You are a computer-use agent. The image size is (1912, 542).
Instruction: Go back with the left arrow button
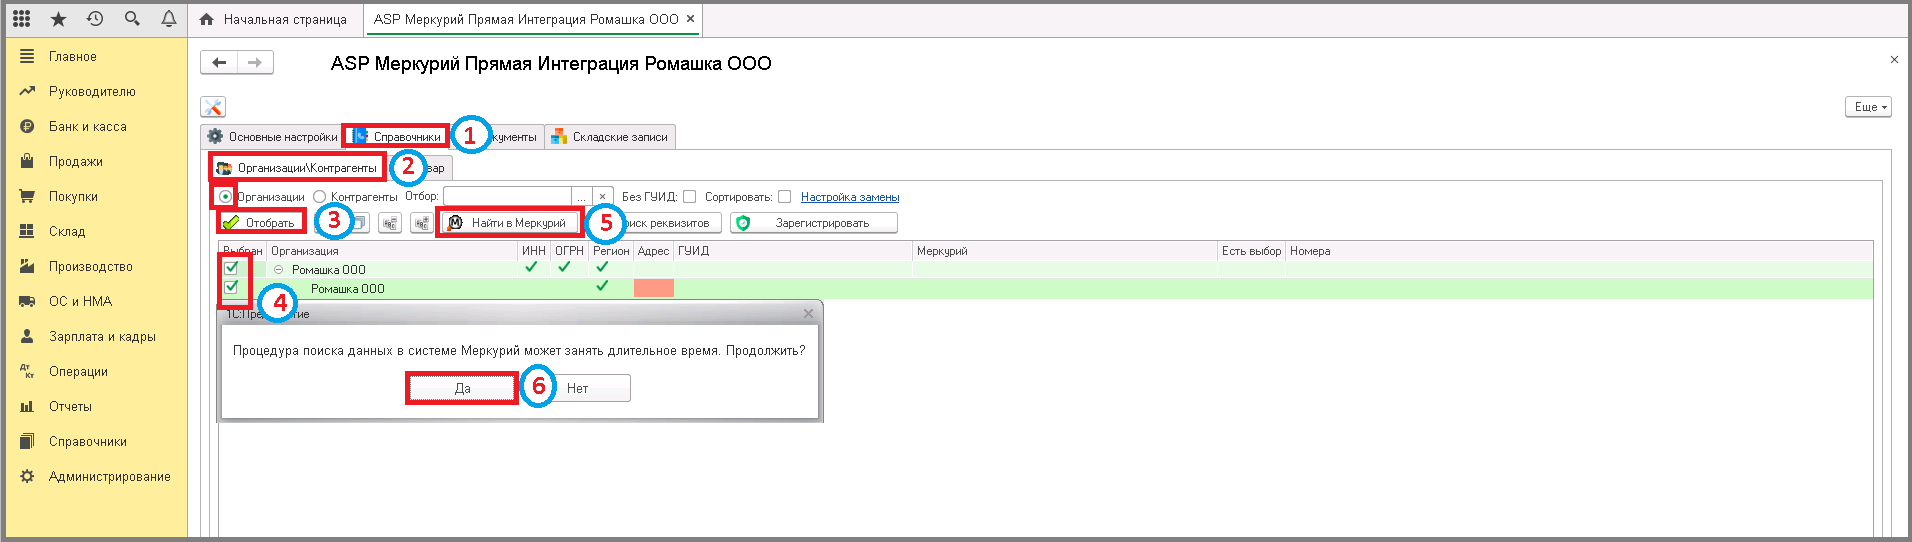click(219, 63)
